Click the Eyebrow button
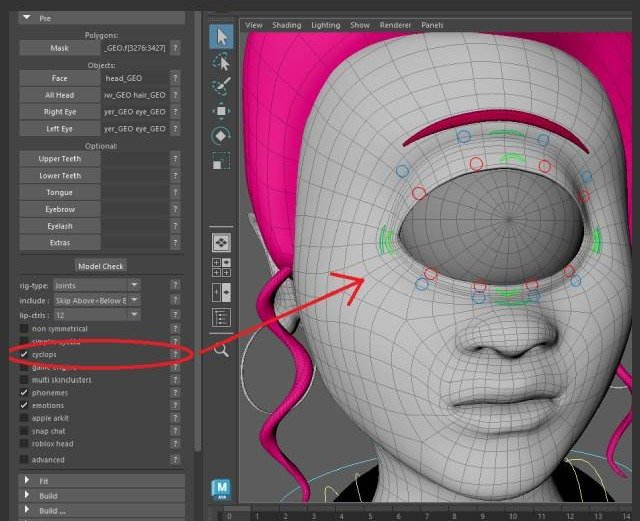This screenshot has width=640, height=521. (60, 209)
